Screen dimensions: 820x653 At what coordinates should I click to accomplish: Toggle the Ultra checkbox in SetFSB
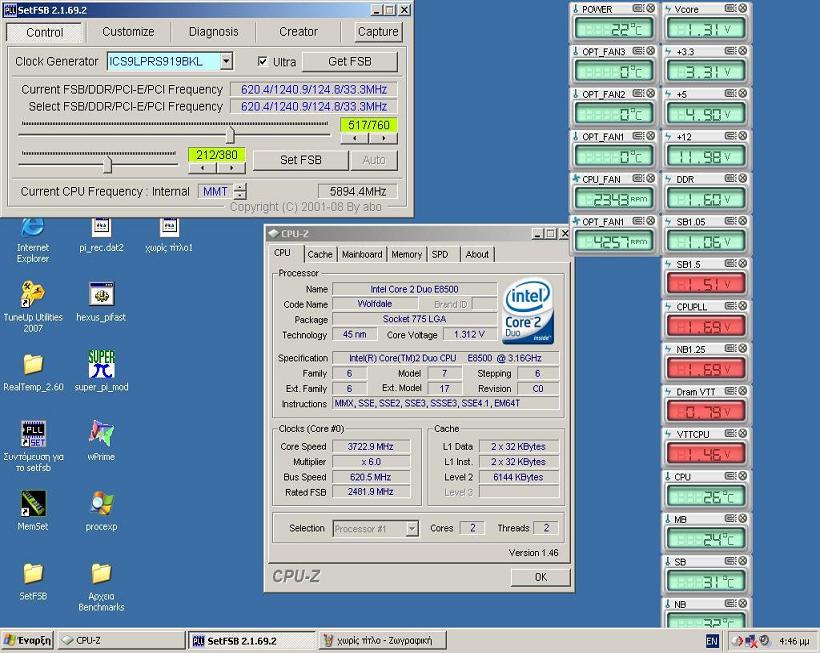(263, 62)
